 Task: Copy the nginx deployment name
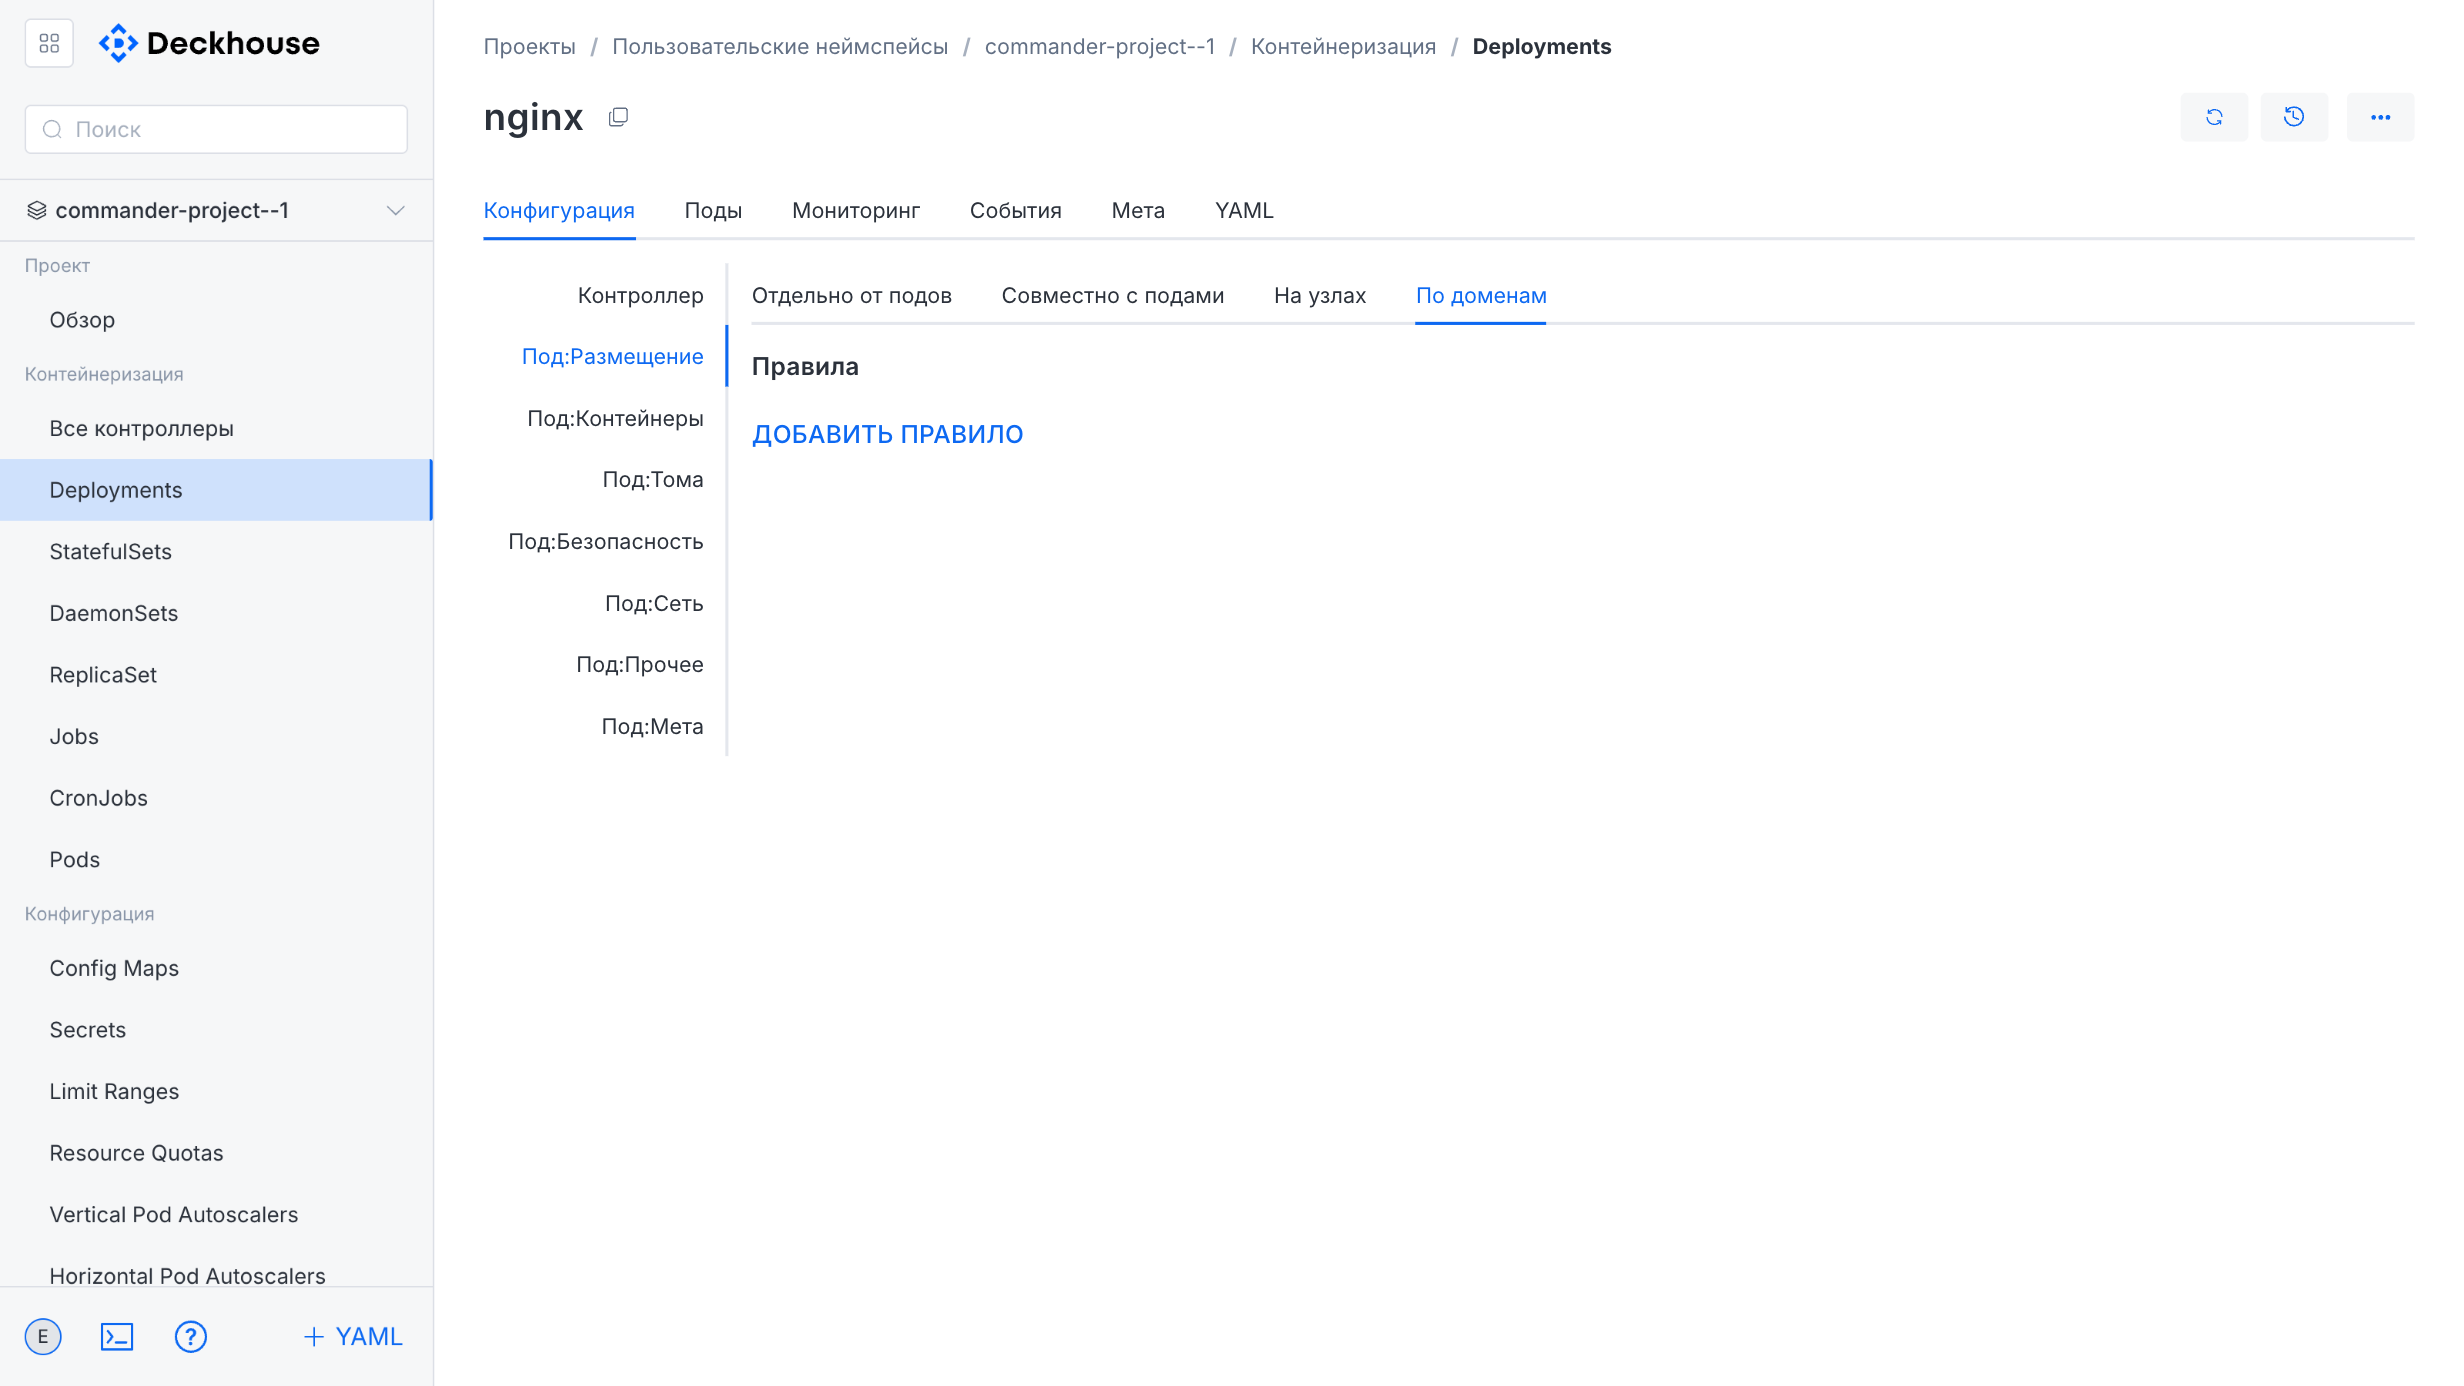[x=619, y=117]
